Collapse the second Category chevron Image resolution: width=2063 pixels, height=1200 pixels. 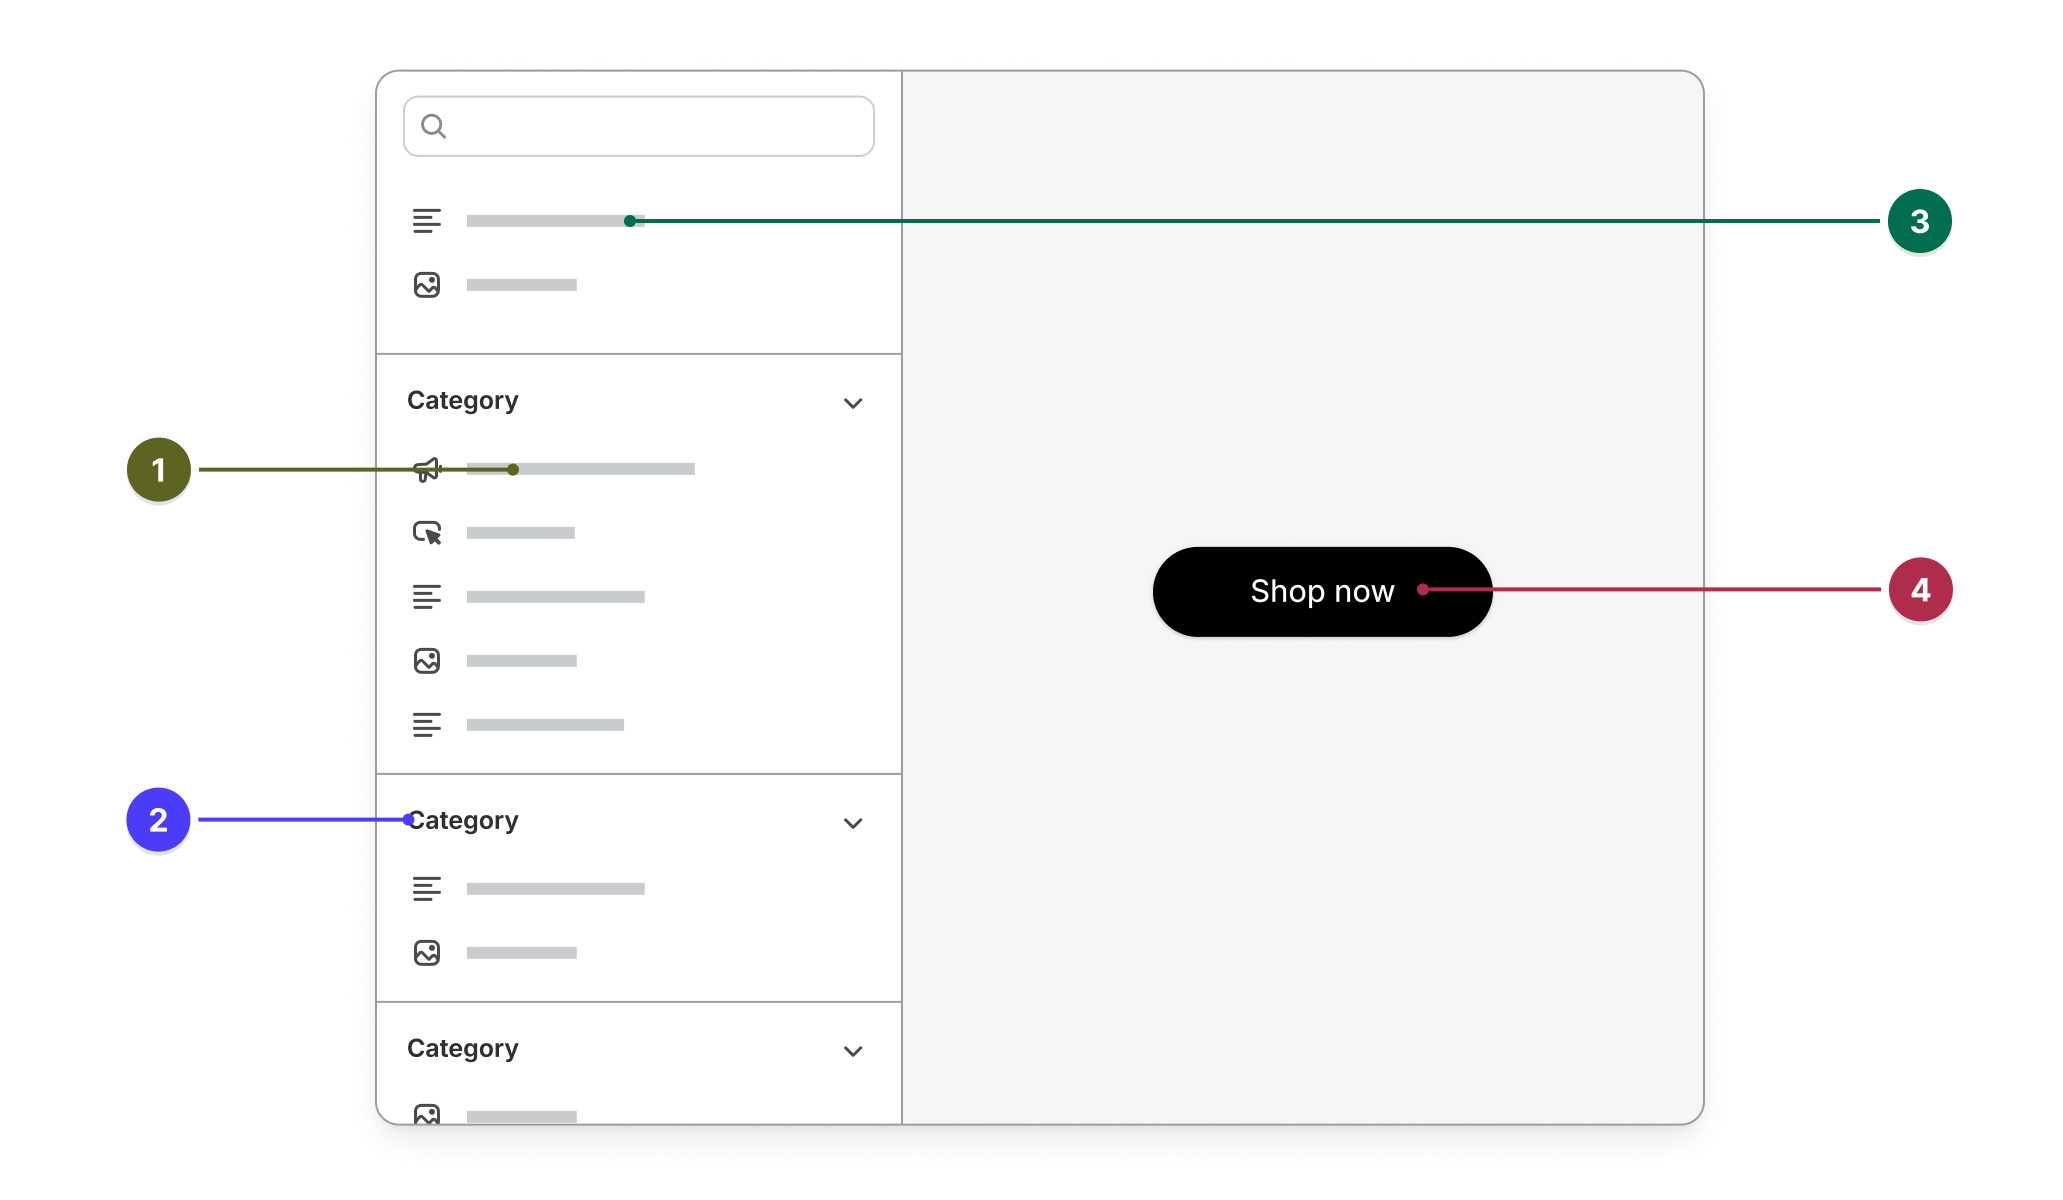853,823
